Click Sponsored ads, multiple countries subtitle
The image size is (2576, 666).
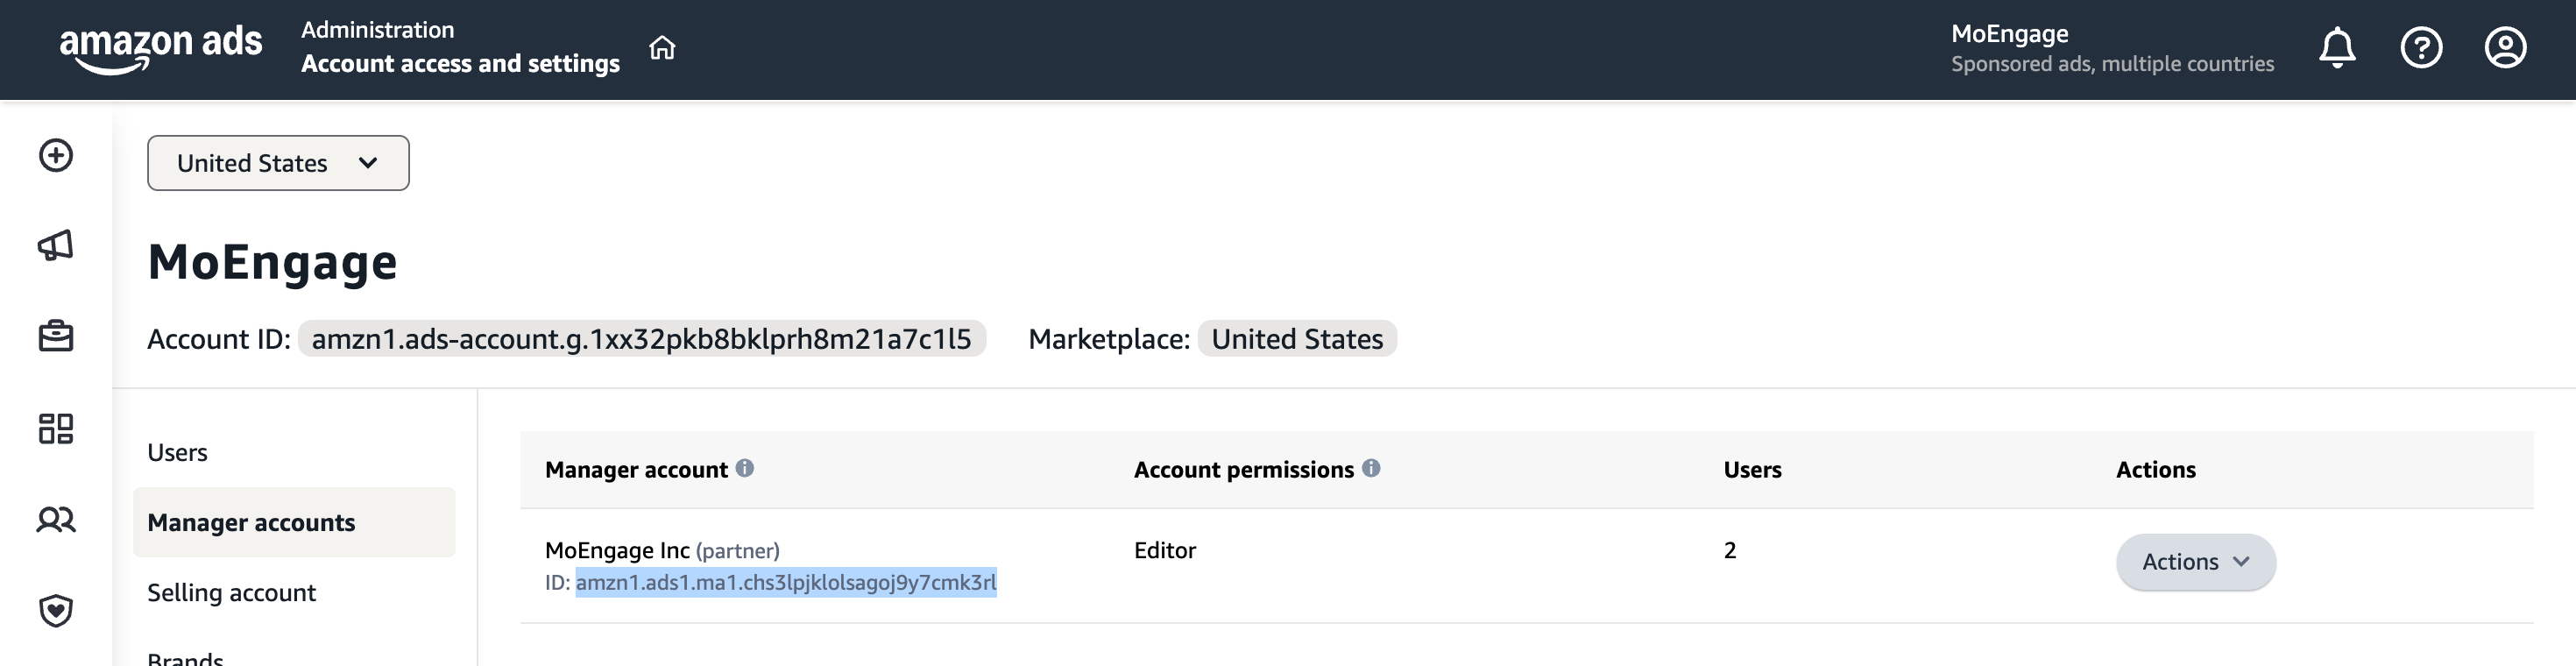[x=2112, y=64]
